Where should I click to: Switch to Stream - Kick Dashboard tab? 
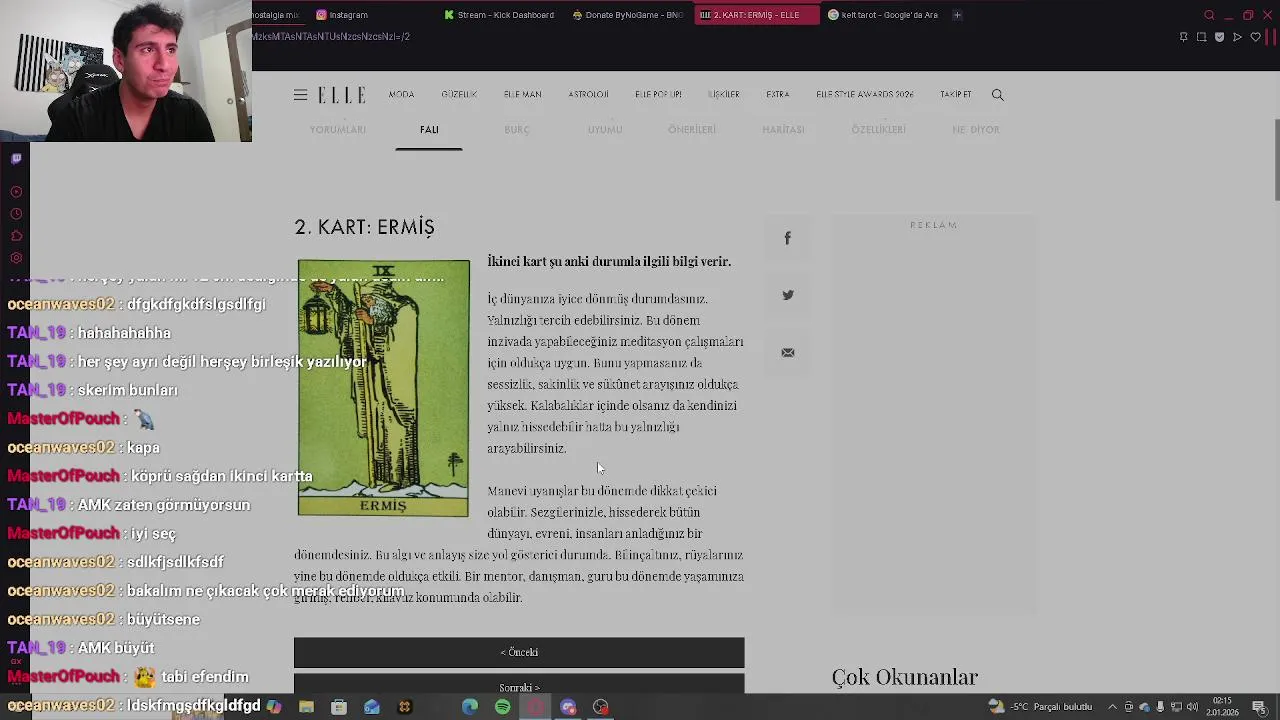tap(499, 15)
